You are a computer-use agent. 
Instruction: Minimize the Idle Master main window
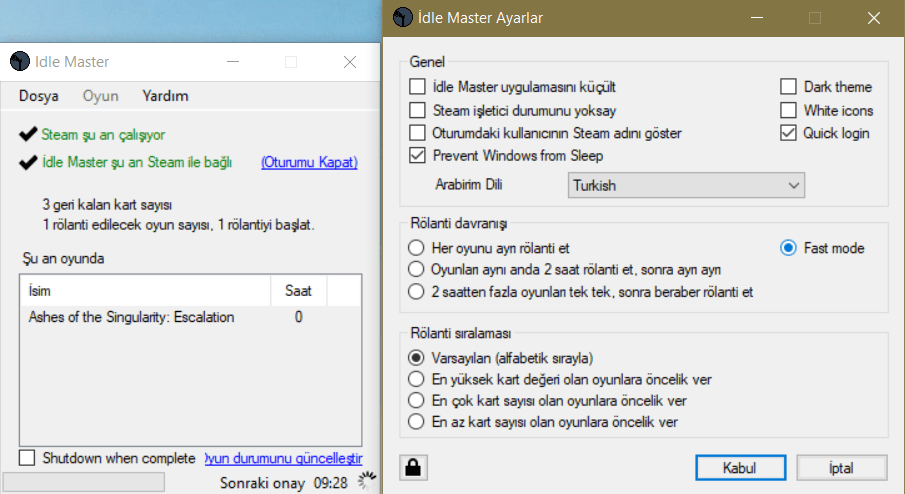point(233,62)
